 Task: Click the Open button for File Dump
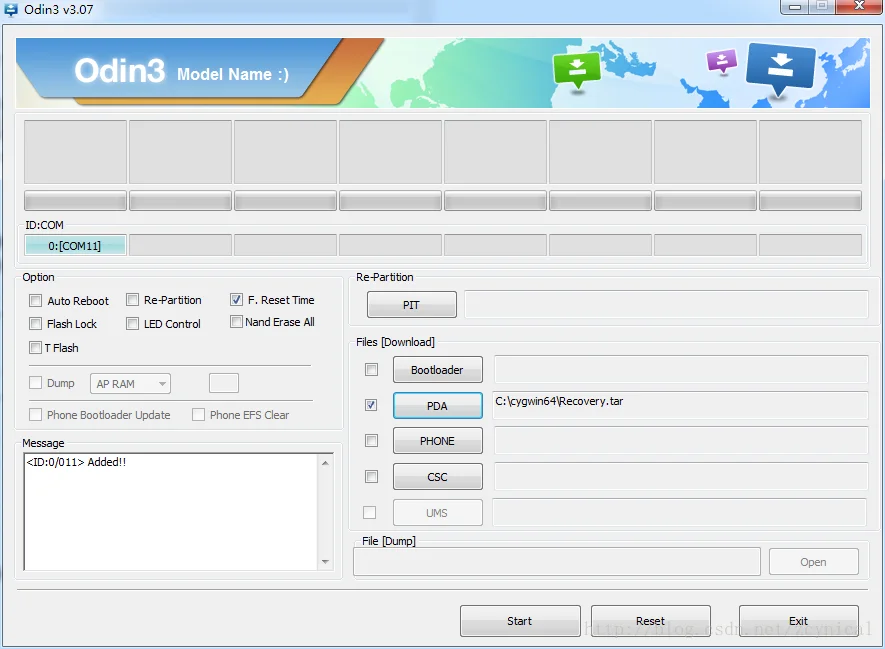pyautogui.click(x=813, y=562)
